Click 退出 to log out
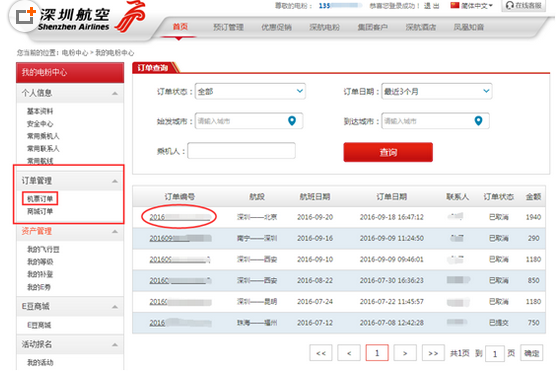Screen dimensions: 558x380 (x=431, y=6)
